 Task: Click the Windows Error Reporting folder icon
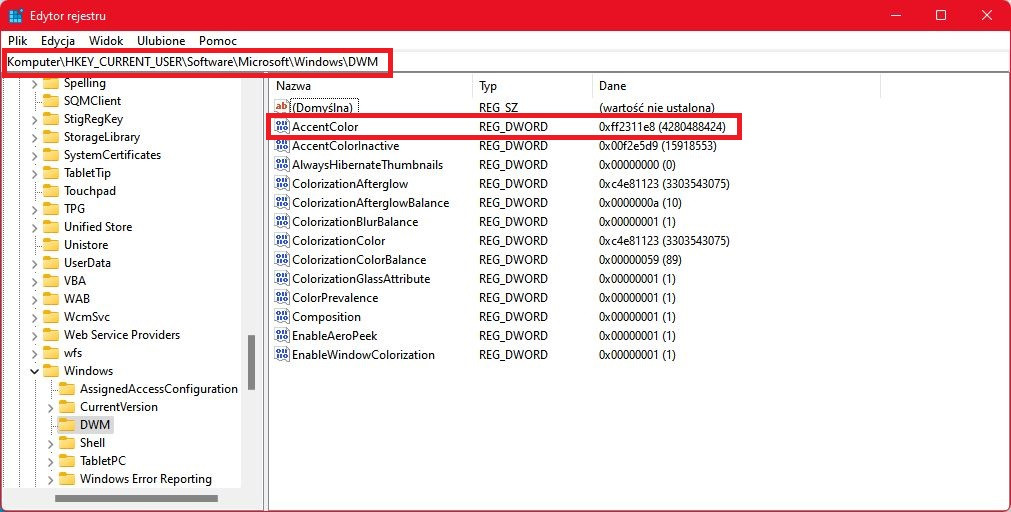(67, 479)
